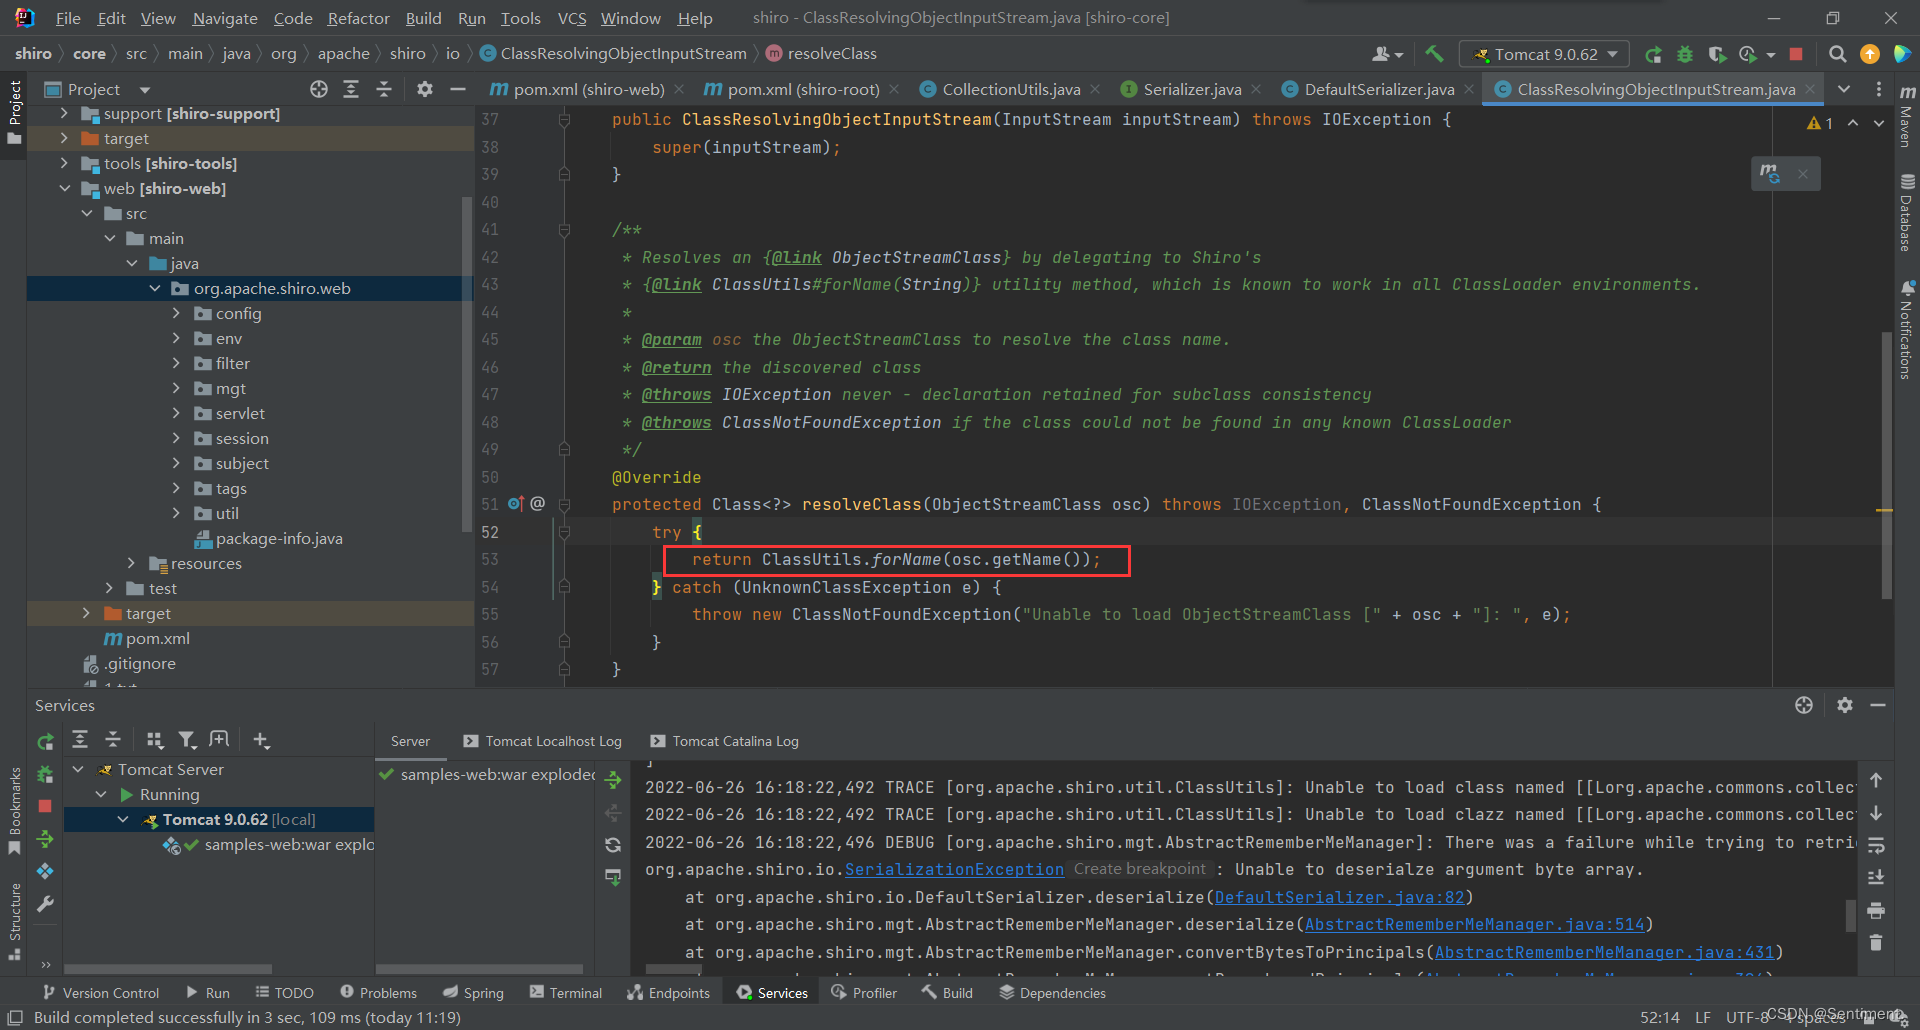Expand all services in Services toolbar
The height and width of the screenshot is (1030, 1920).
click(x=80, y=739)
